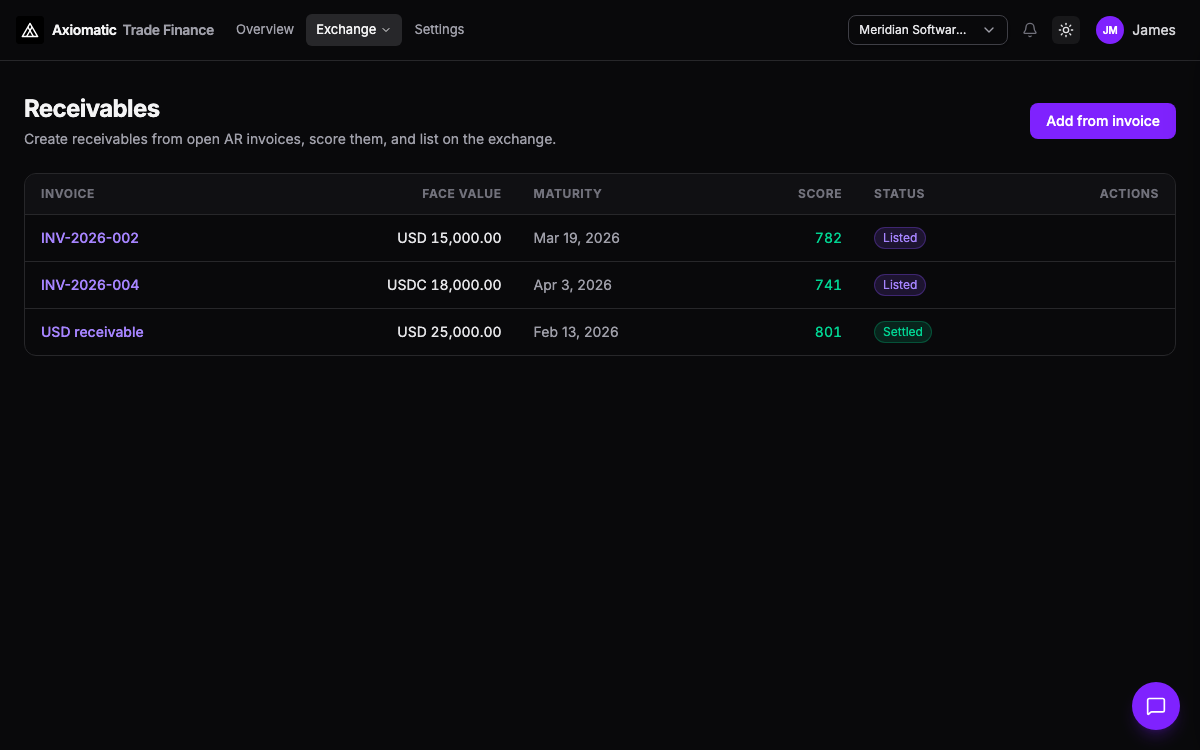Screen dimensions: 1200x750
Task: Open the Settings nav item
Action: click(x=439, y=30)
